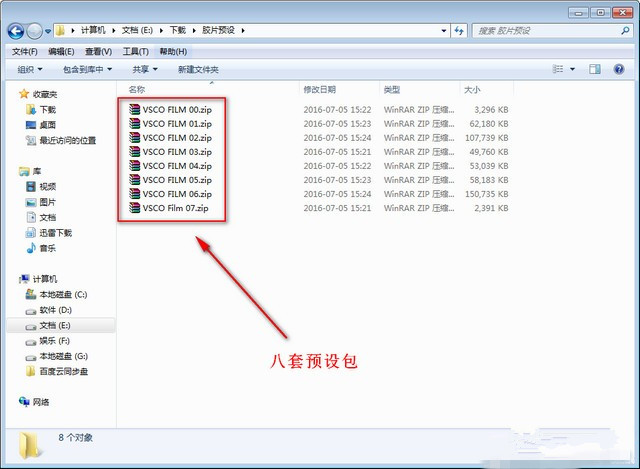Sort by 名称 column header
The image size is (640, 469).
click(137, 89)
